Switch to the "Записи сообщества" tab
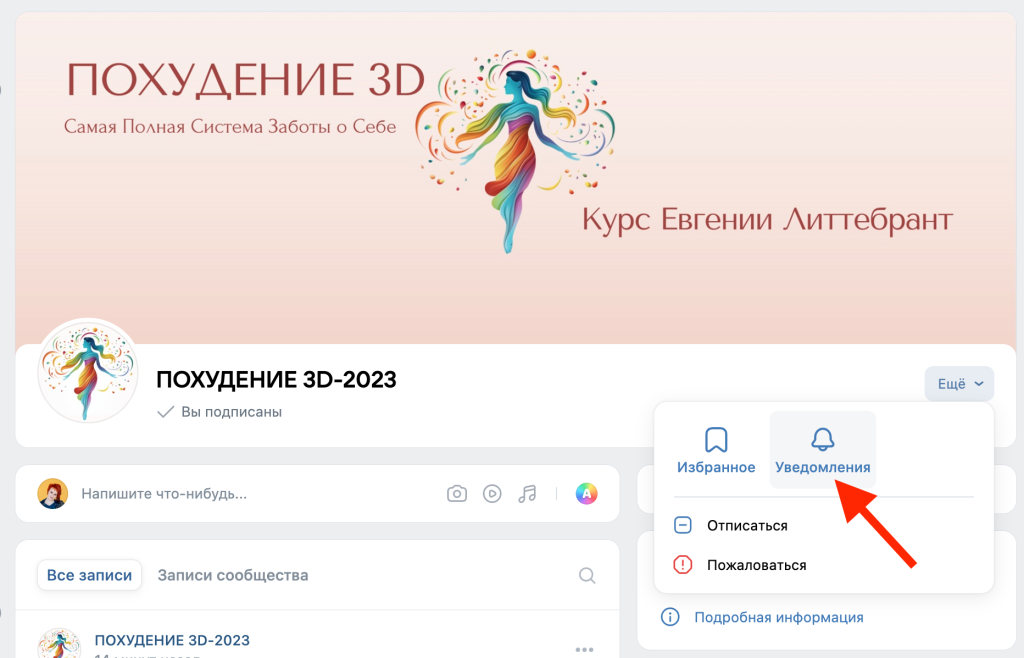 coord(233,575)
